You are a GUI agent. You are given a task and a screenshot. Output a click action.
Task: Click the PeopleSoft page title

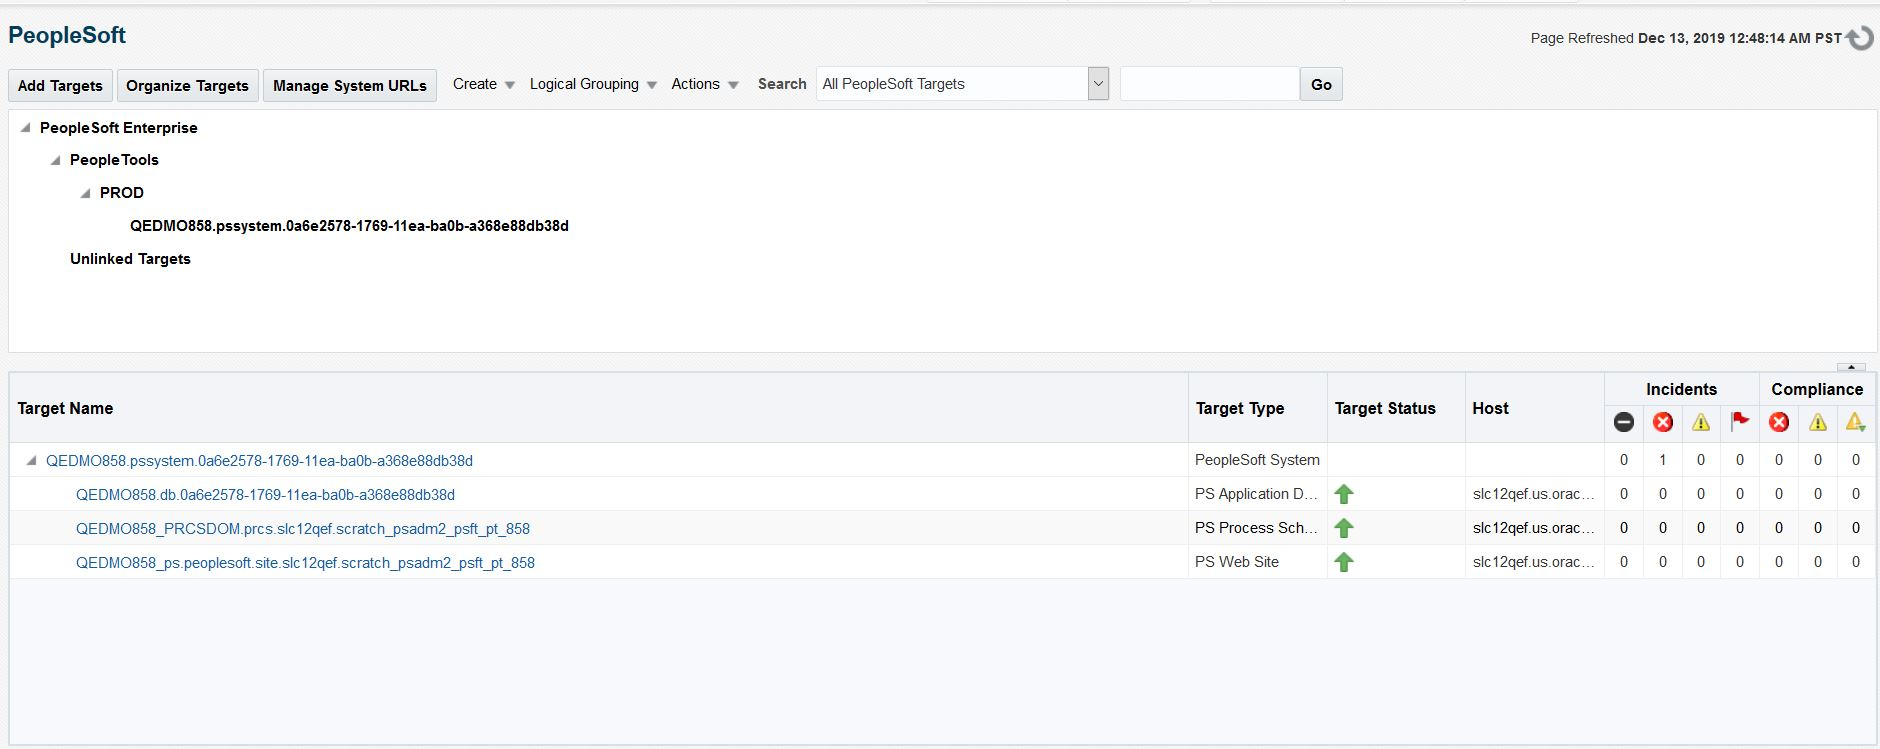point(67,35)
